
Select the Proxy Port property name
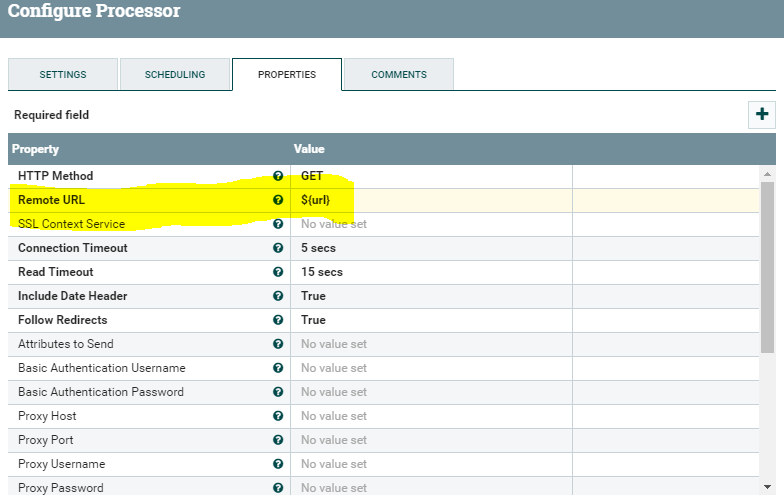pos(46,440)
